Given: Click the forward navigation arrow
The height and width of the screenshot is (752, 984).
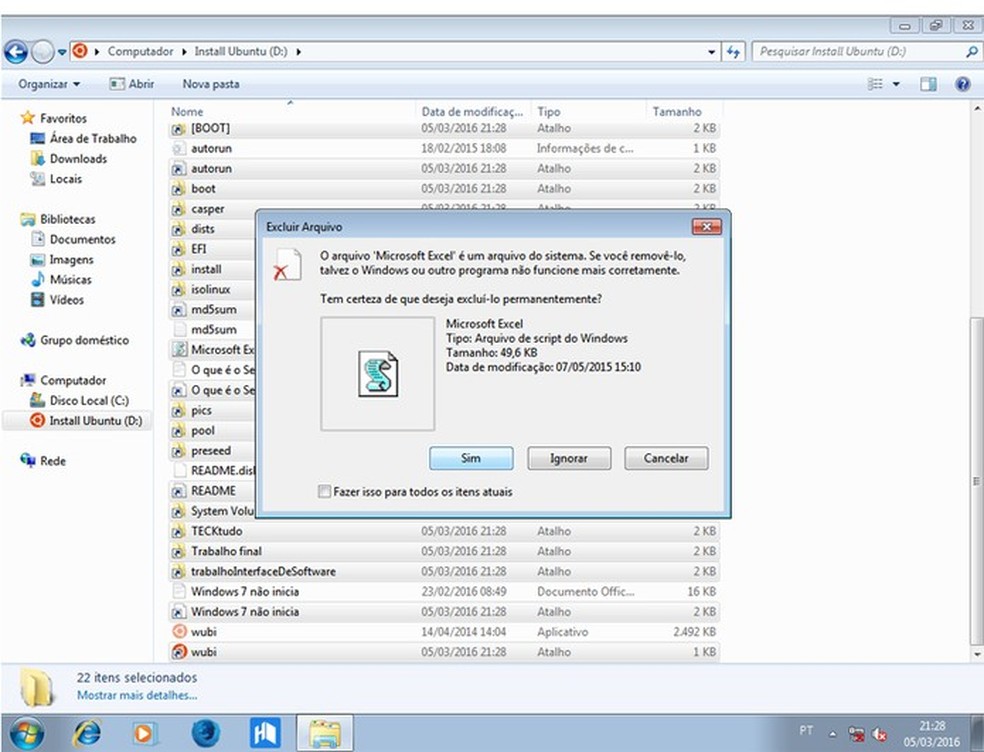Looking at the screenshot, I should click(43, 52).
